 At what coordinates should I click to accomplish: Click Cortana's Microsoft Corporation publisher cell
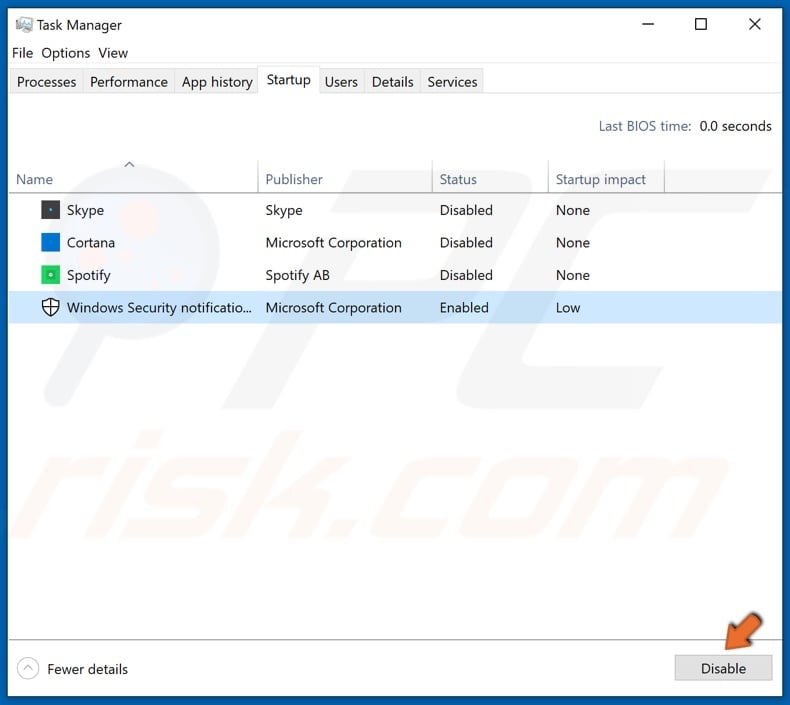[x=334, y=242]
